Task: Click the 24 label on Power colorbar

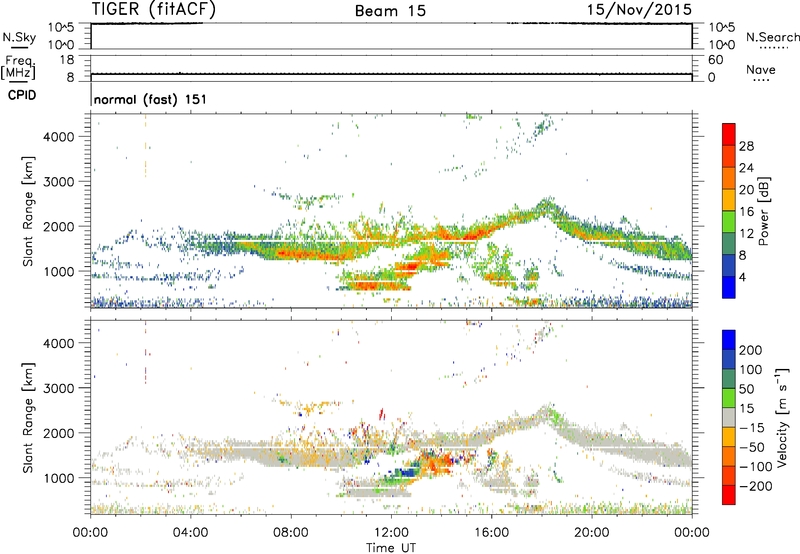Action: tap(746, 168)
